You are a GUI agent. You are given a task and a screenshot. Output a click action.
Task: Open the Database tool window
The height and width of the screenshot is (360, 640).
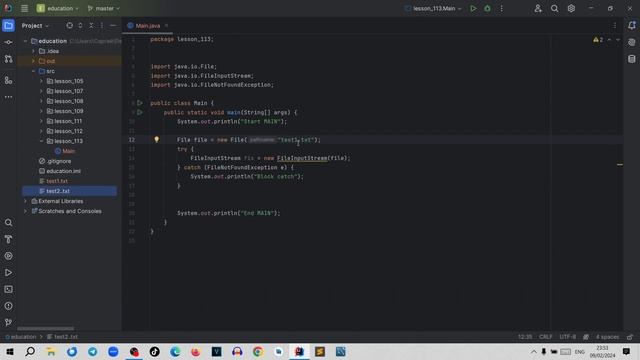coord(632,59)
